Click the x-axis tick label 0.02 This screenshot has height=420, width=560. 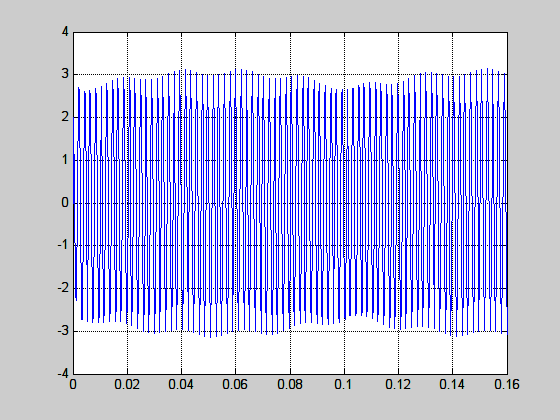coord(127,385)
